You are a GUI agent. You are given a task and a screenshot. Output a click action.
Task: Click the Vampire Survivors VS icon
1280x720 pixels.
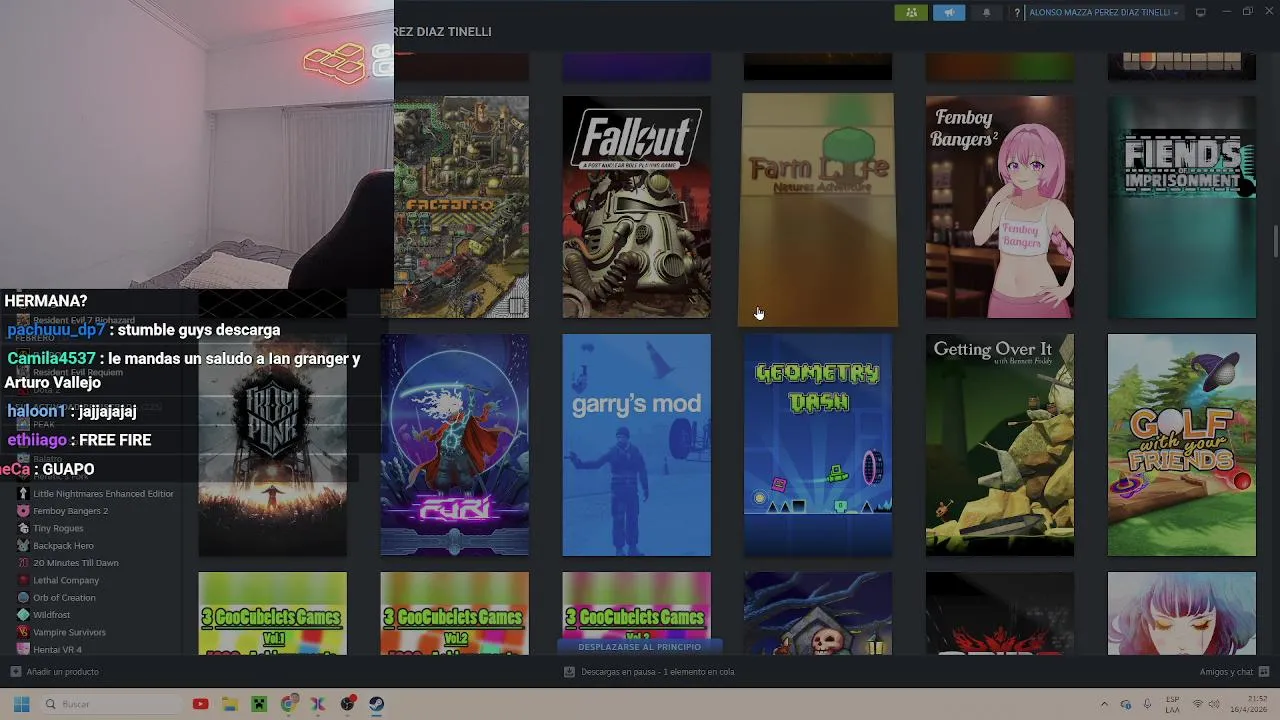(x=23, y=632)
